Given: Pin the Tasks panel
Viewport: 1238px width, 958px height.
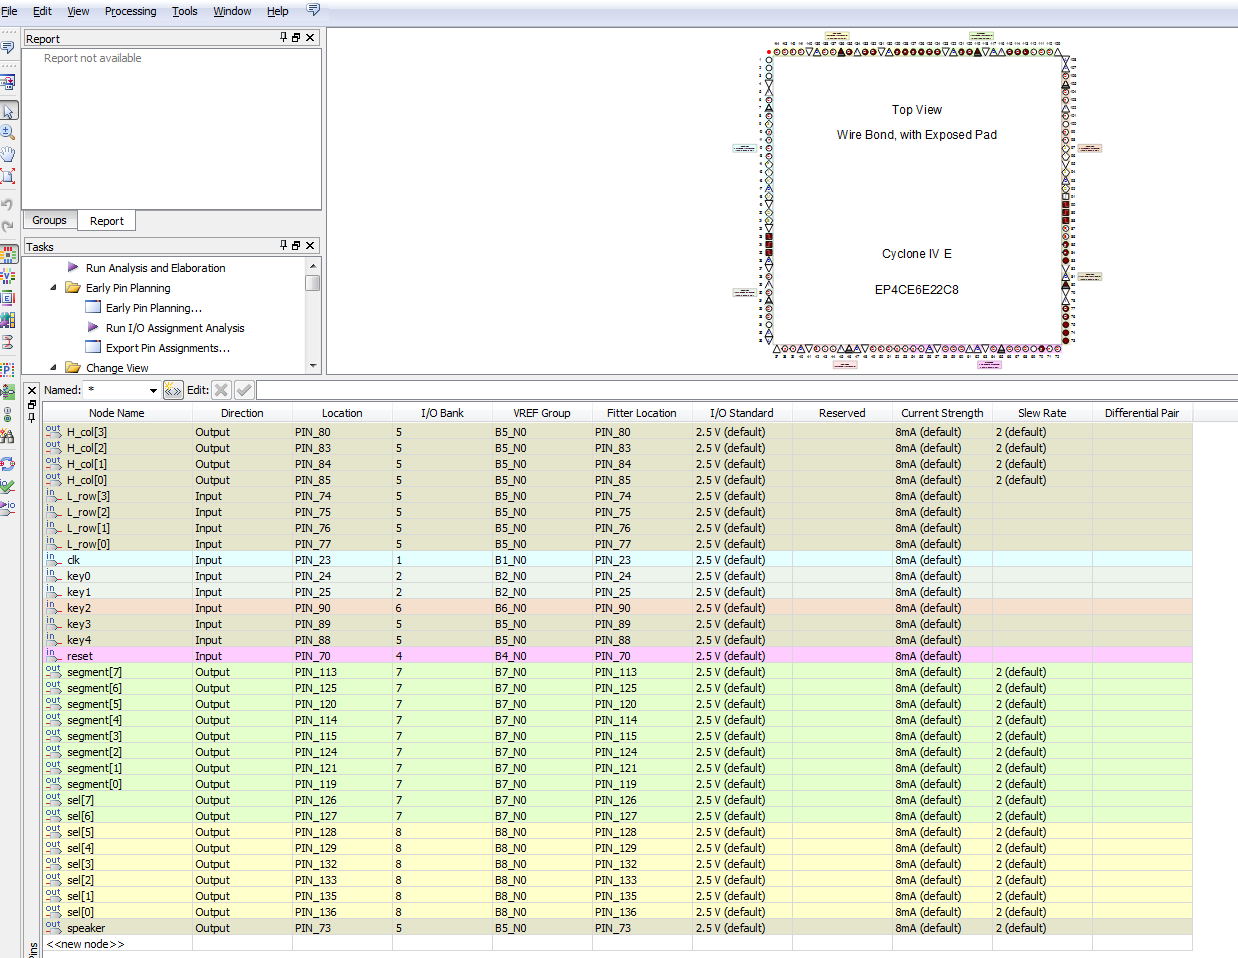Looking at the screenshot, I should pos(283,245).
